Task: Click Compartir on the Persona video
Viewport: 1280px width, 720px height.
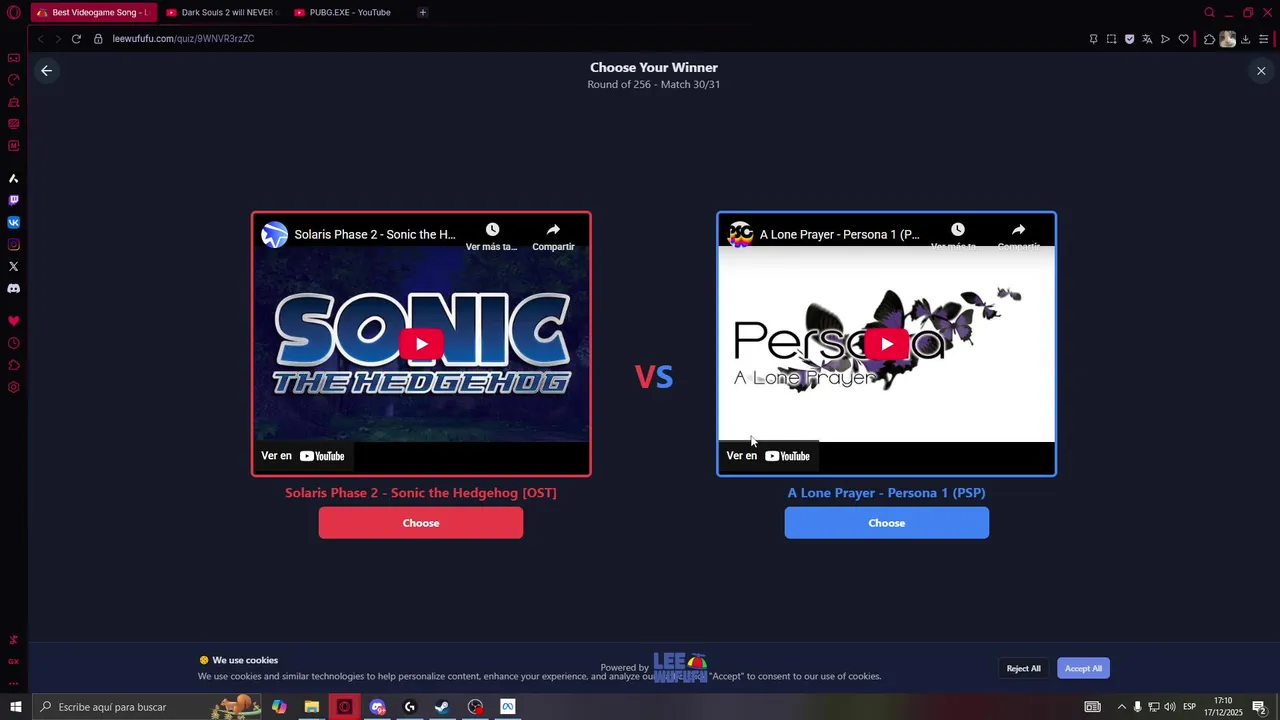Action: coord(1018,237)
